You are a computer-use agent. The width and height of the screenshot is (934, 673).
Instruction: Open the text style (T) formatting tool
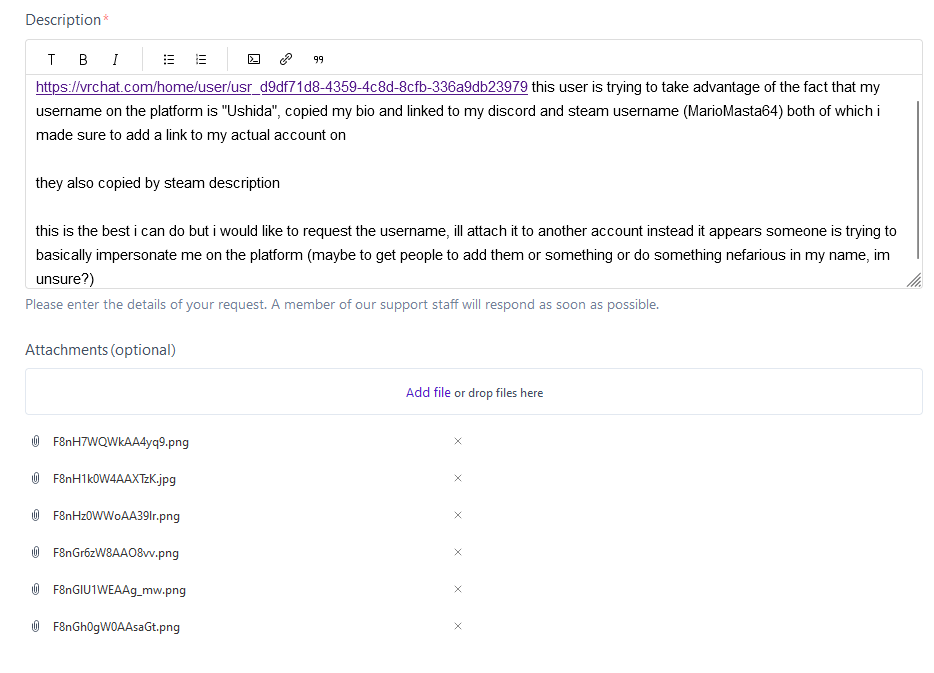point(51,60)
